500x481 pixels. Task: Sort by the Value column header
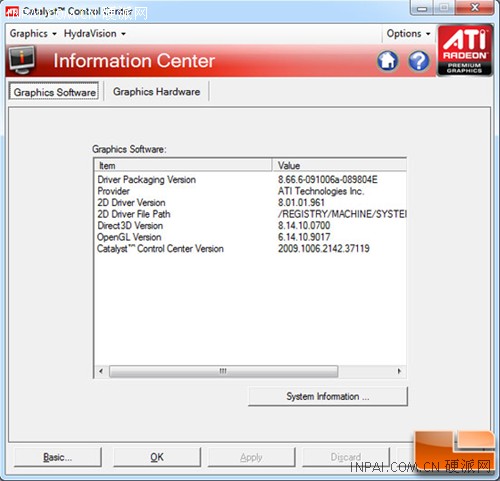[x=339, y=165]
